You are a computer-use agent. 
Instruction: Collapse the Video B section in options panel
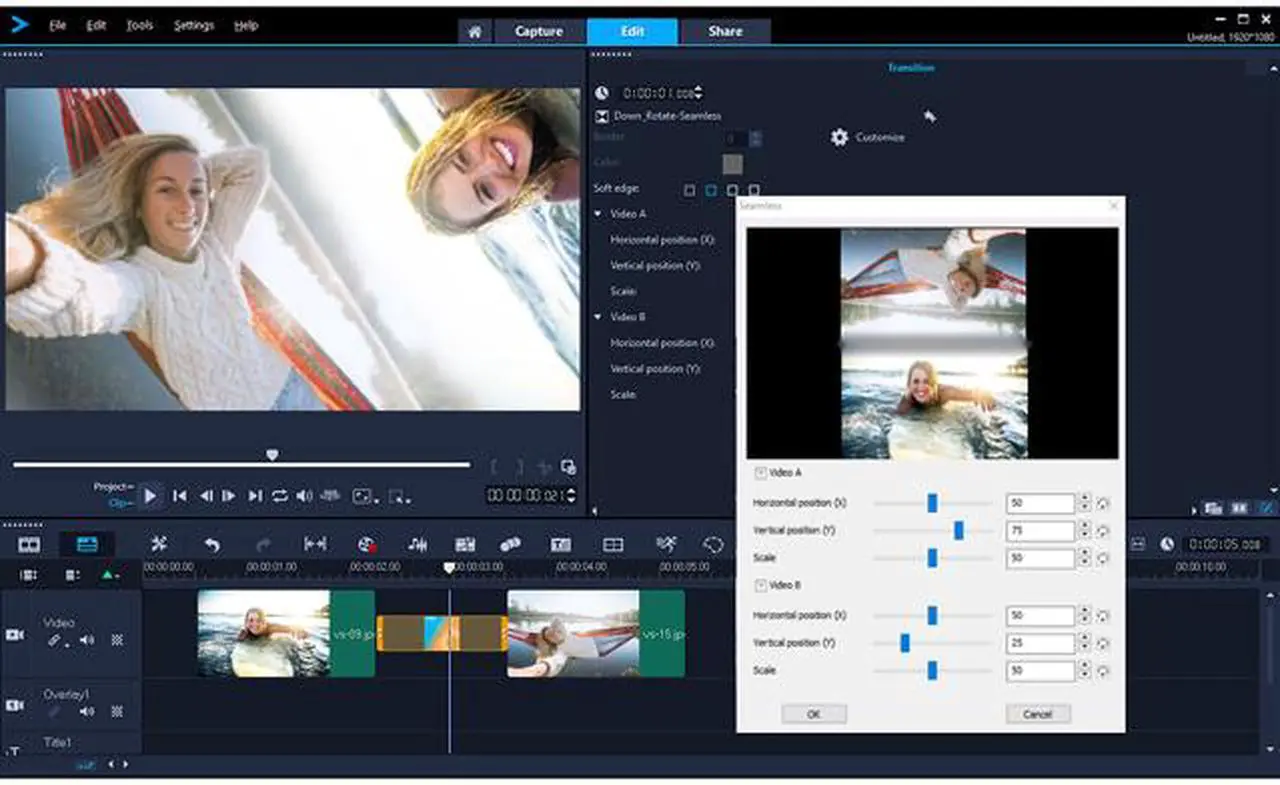tap(599, 317)
